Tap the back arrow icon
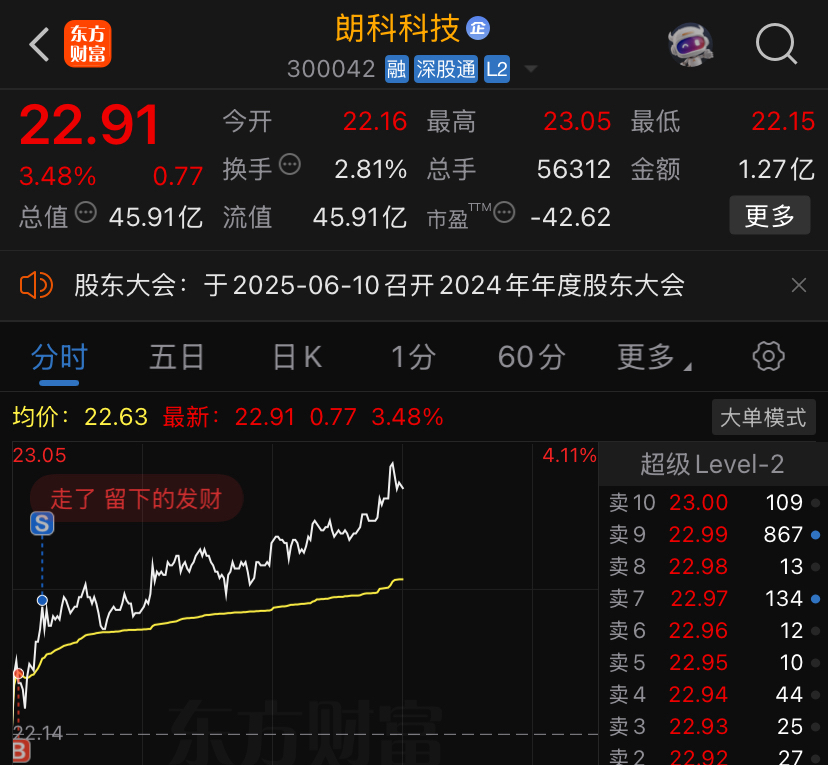Image resolution: width=828 pixels, height=765 pixels. pos(39,44)
